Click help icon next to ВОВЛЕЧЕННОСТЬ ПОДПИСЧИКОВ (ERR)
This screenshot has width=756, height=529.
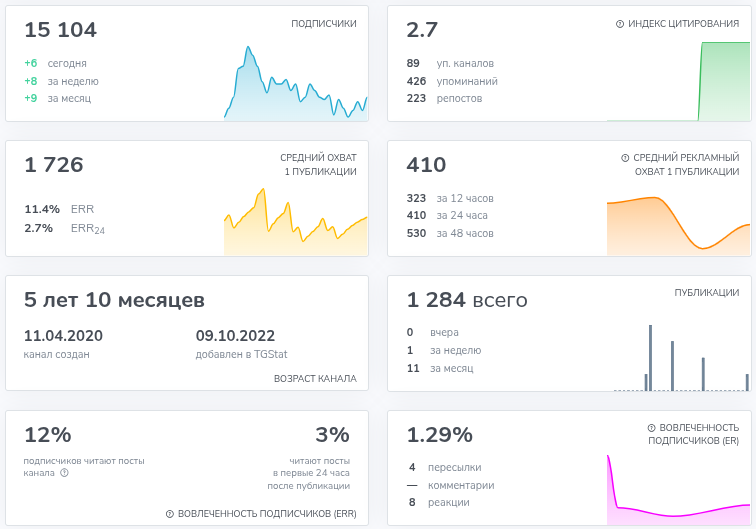(170, 514)
